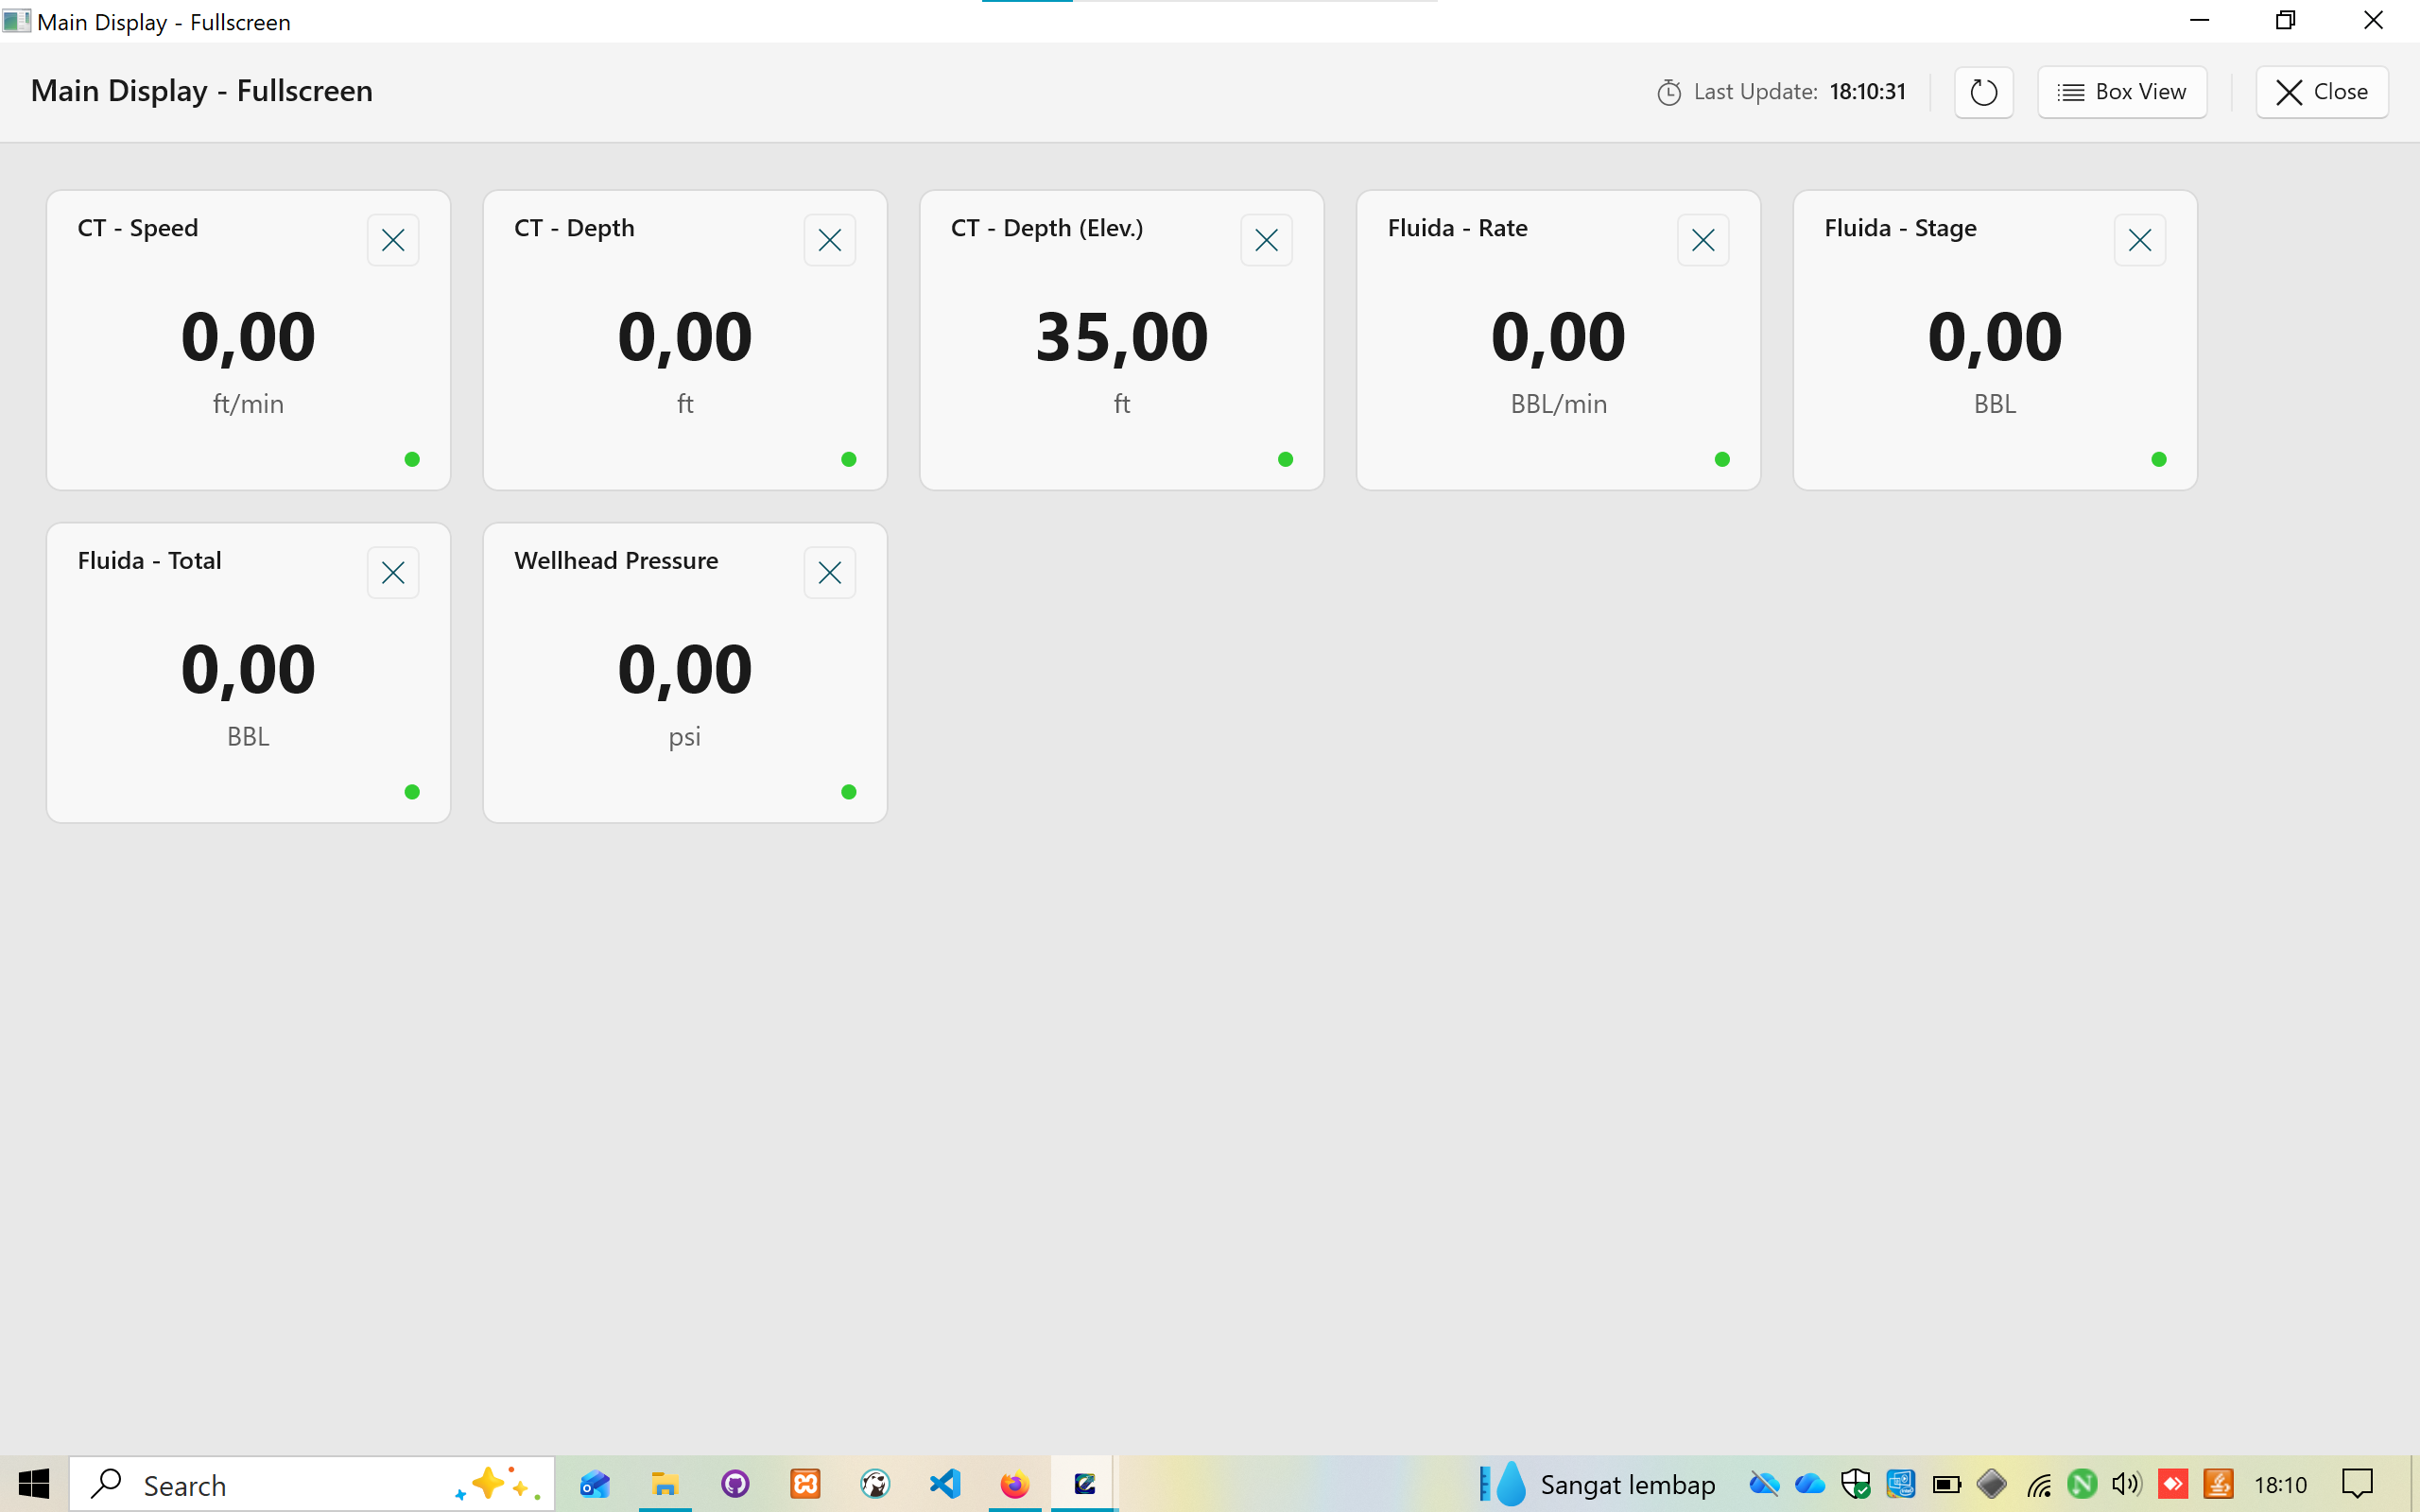Dismiss the CT - Depth card

(829, 239)
